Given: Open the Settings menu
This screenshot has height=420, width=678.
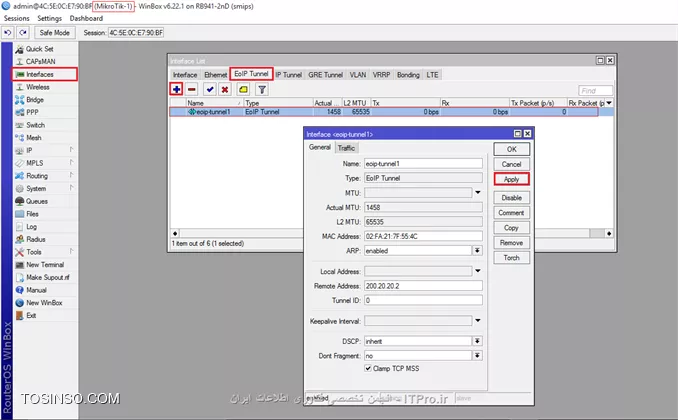Looking at the screenshot, I should (x=50, y=18).
